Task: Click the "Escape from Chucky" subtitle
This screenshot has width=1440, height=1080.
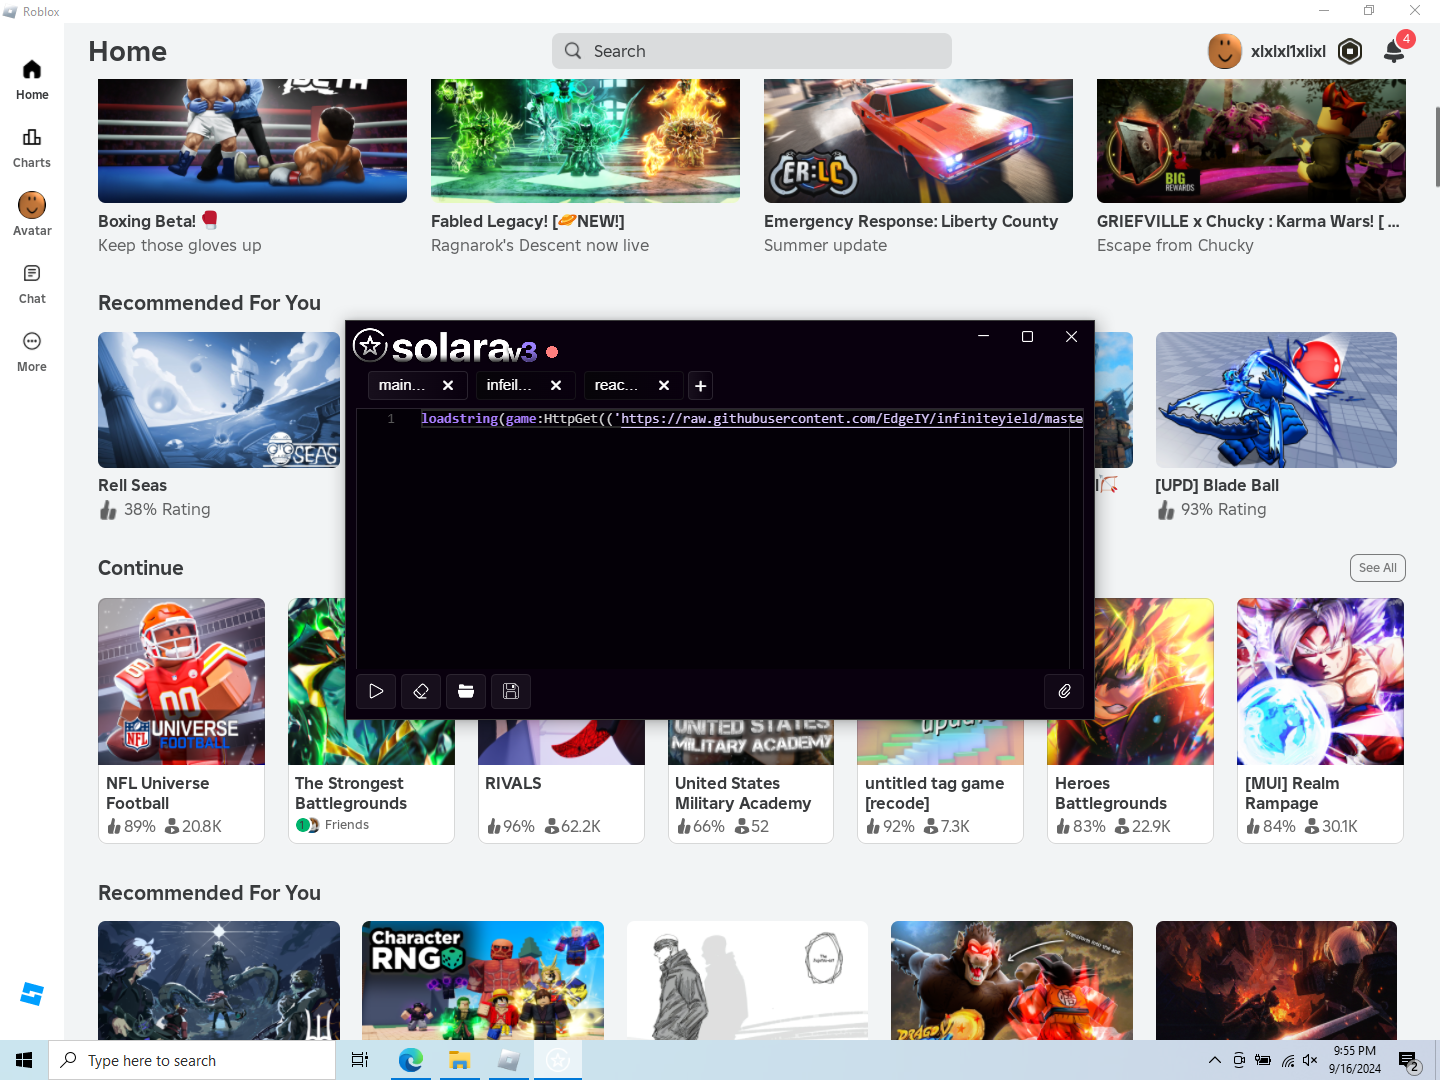Action: (x=1175, y=245)
